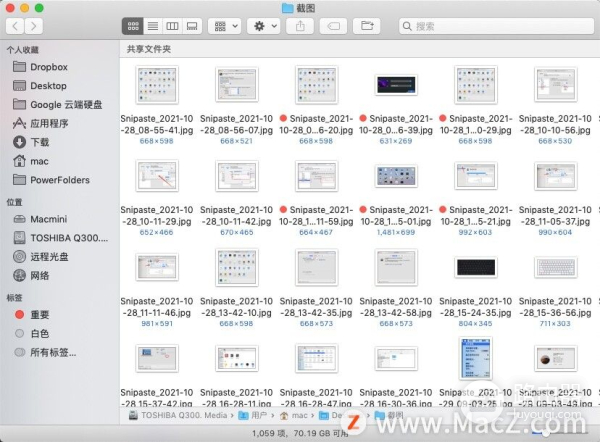Open the gear action menu
Image resolution: width=600 pixels, height=442 pixels.
264,26
